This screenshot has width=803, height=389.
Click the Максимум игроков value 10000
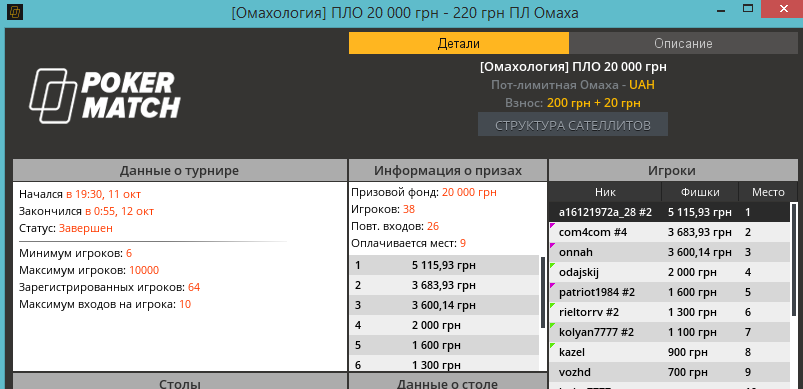click(144, 270)
